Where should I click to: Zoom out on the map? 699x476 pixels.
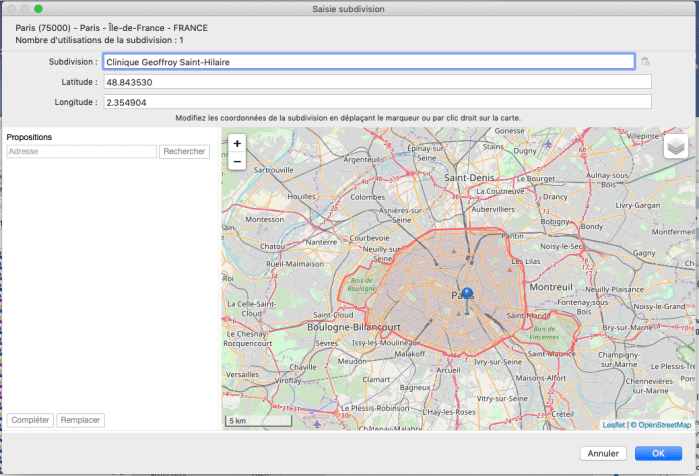click(x=237, y=160)
